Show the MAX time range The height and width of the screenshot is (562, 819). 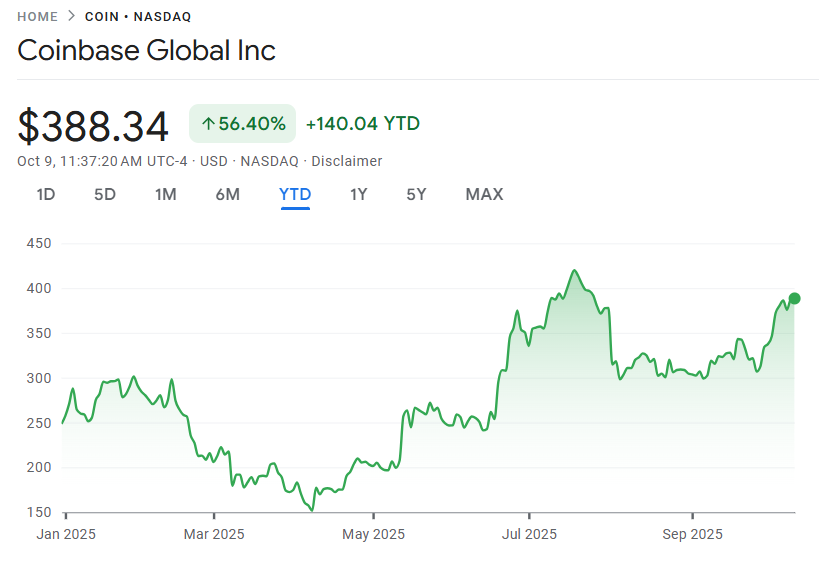(484, 194)
